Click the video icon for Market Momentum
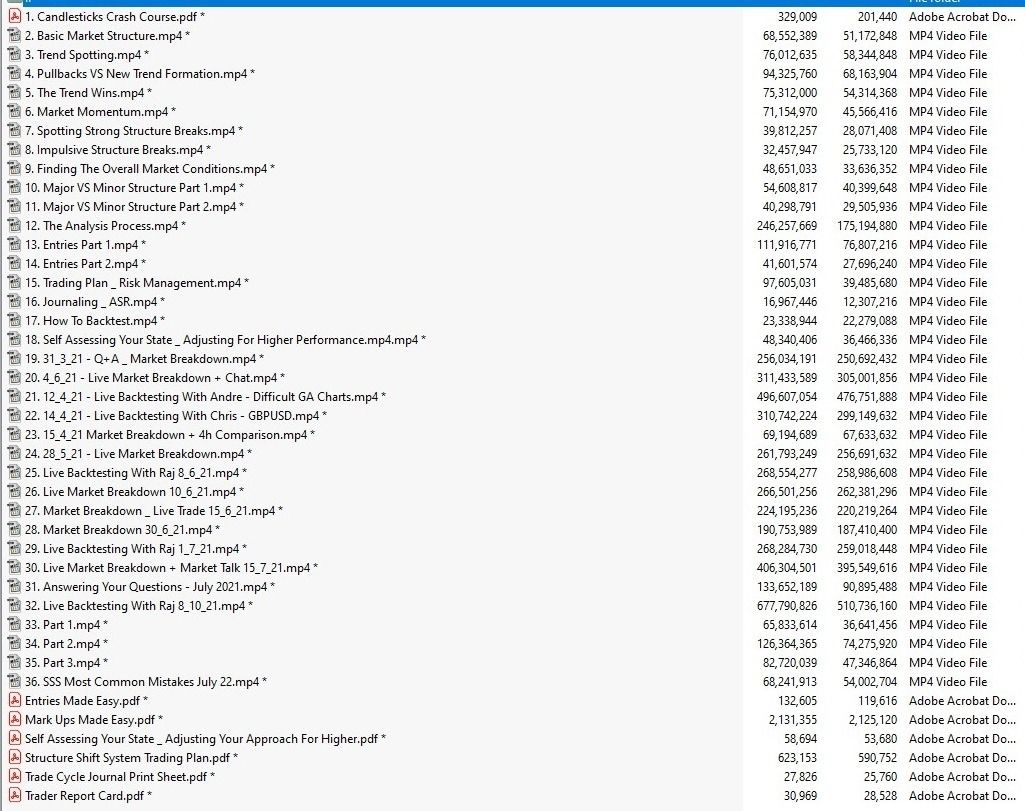The image size is (1025, 811). pyautogui.click(x=14, y=112)
